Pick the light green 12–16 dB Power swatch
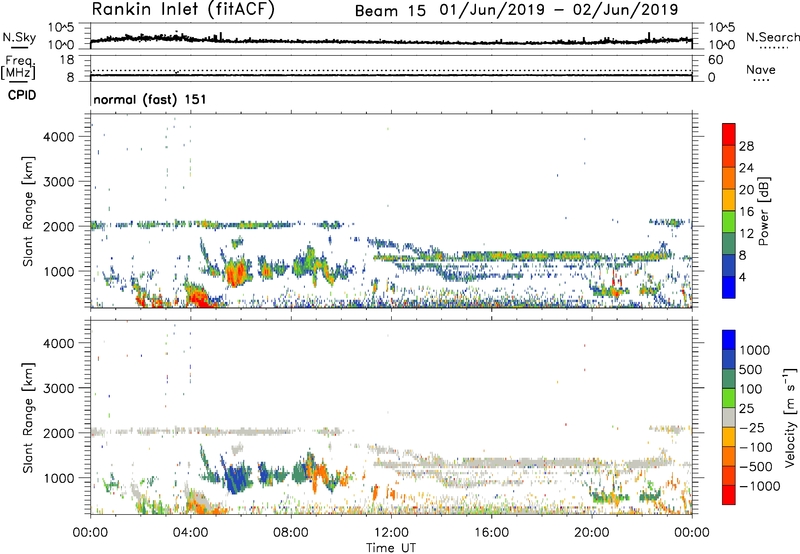Image resolution: width=800 pixels, height=554 pixels. (x=729, y=221)
